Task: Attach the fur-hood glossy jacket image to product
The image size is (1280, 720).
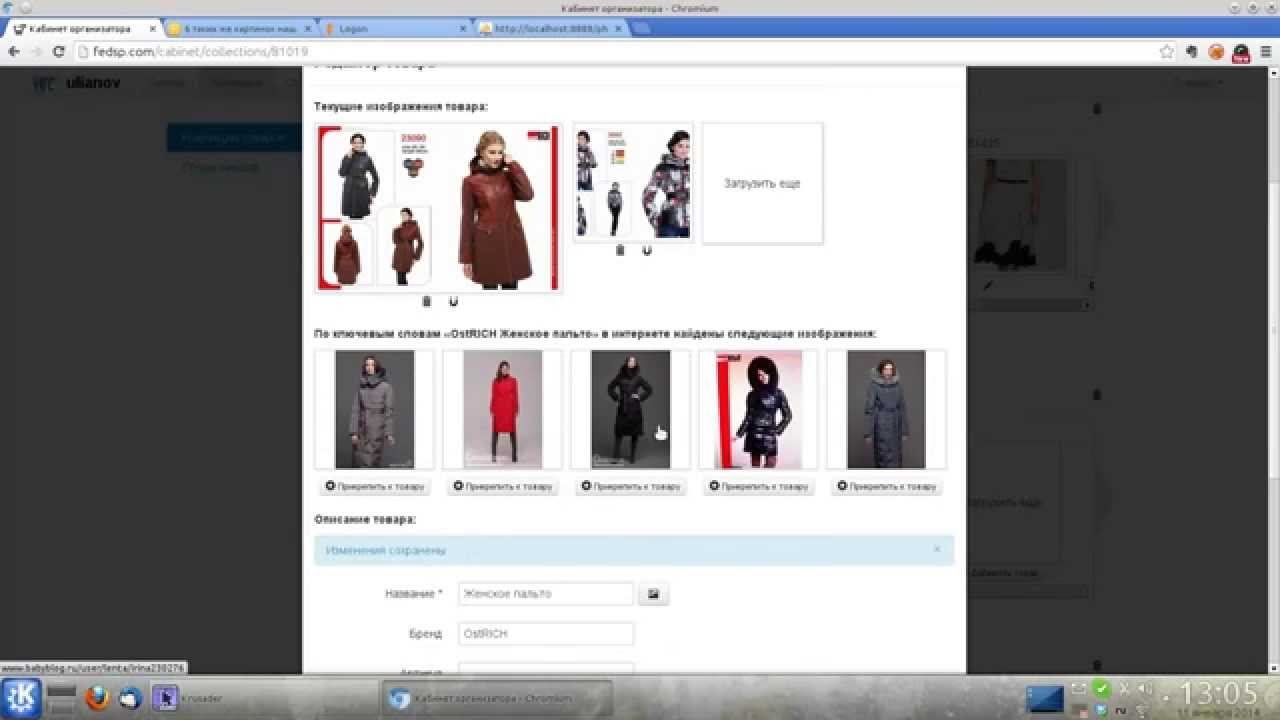Action: point(759,487)
